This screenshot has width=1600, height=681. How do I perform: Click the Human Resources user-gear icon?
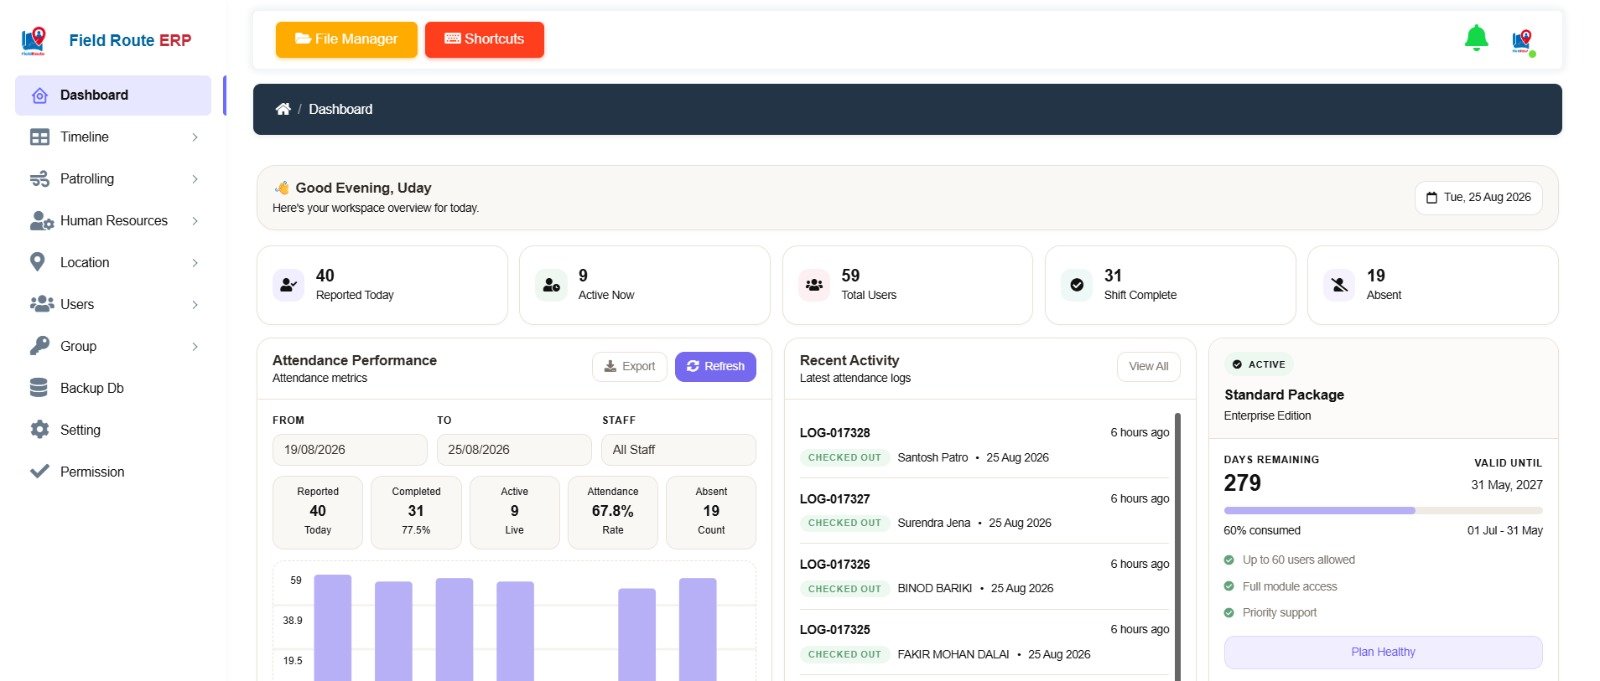pyautogui.click(x=41, y=221)
